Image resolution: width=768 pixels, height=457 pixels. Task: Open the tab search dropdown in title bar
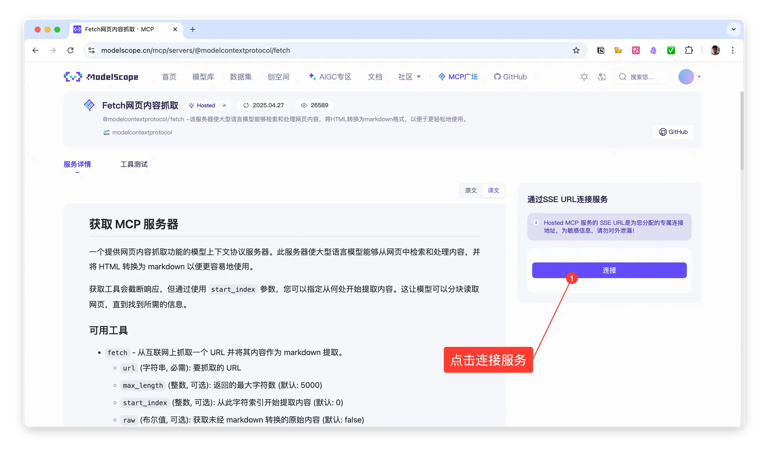coord(733,29)
